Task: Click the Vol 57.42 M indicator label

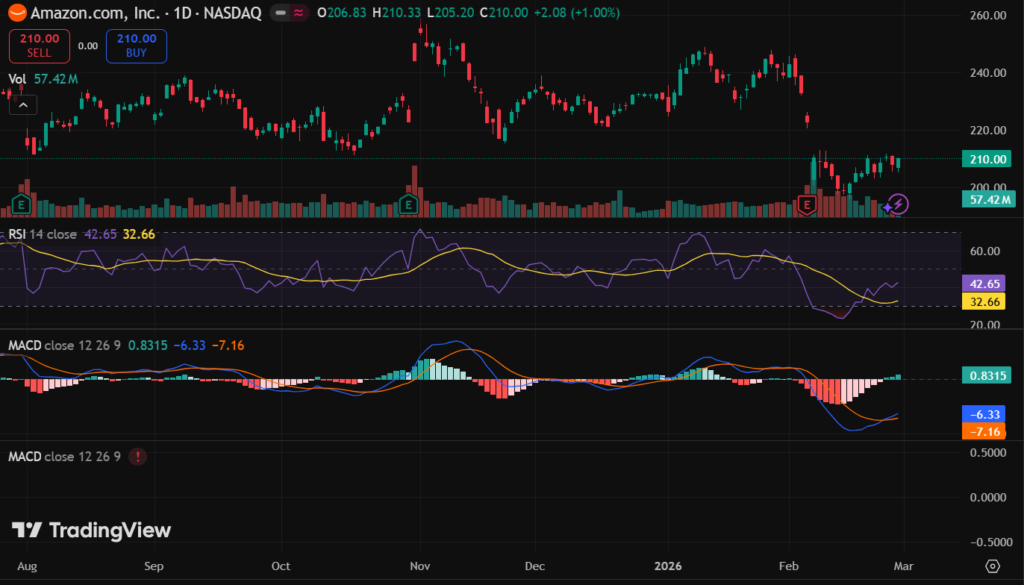Action: (x=42, y=78)
